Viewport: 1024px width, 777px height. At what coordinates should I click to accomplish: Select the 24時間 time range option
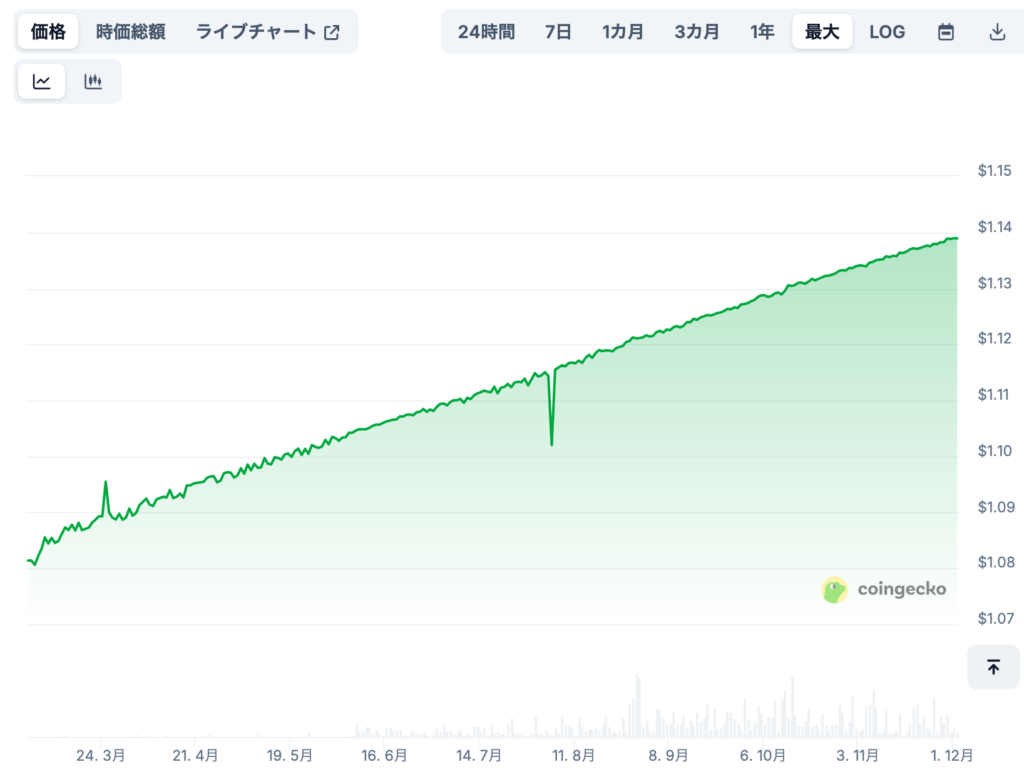pyautogui.click(x=484, y=31)
